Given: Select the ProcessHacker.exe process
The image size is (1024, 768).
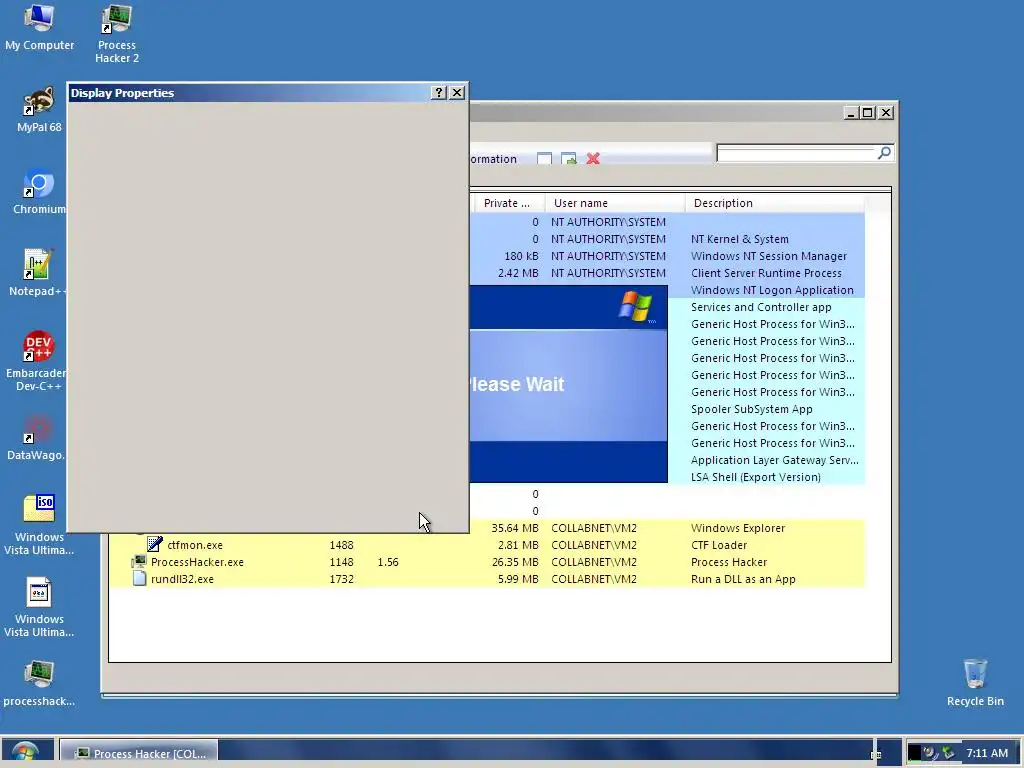Looking at the screenshot, I should coord(487,562).
